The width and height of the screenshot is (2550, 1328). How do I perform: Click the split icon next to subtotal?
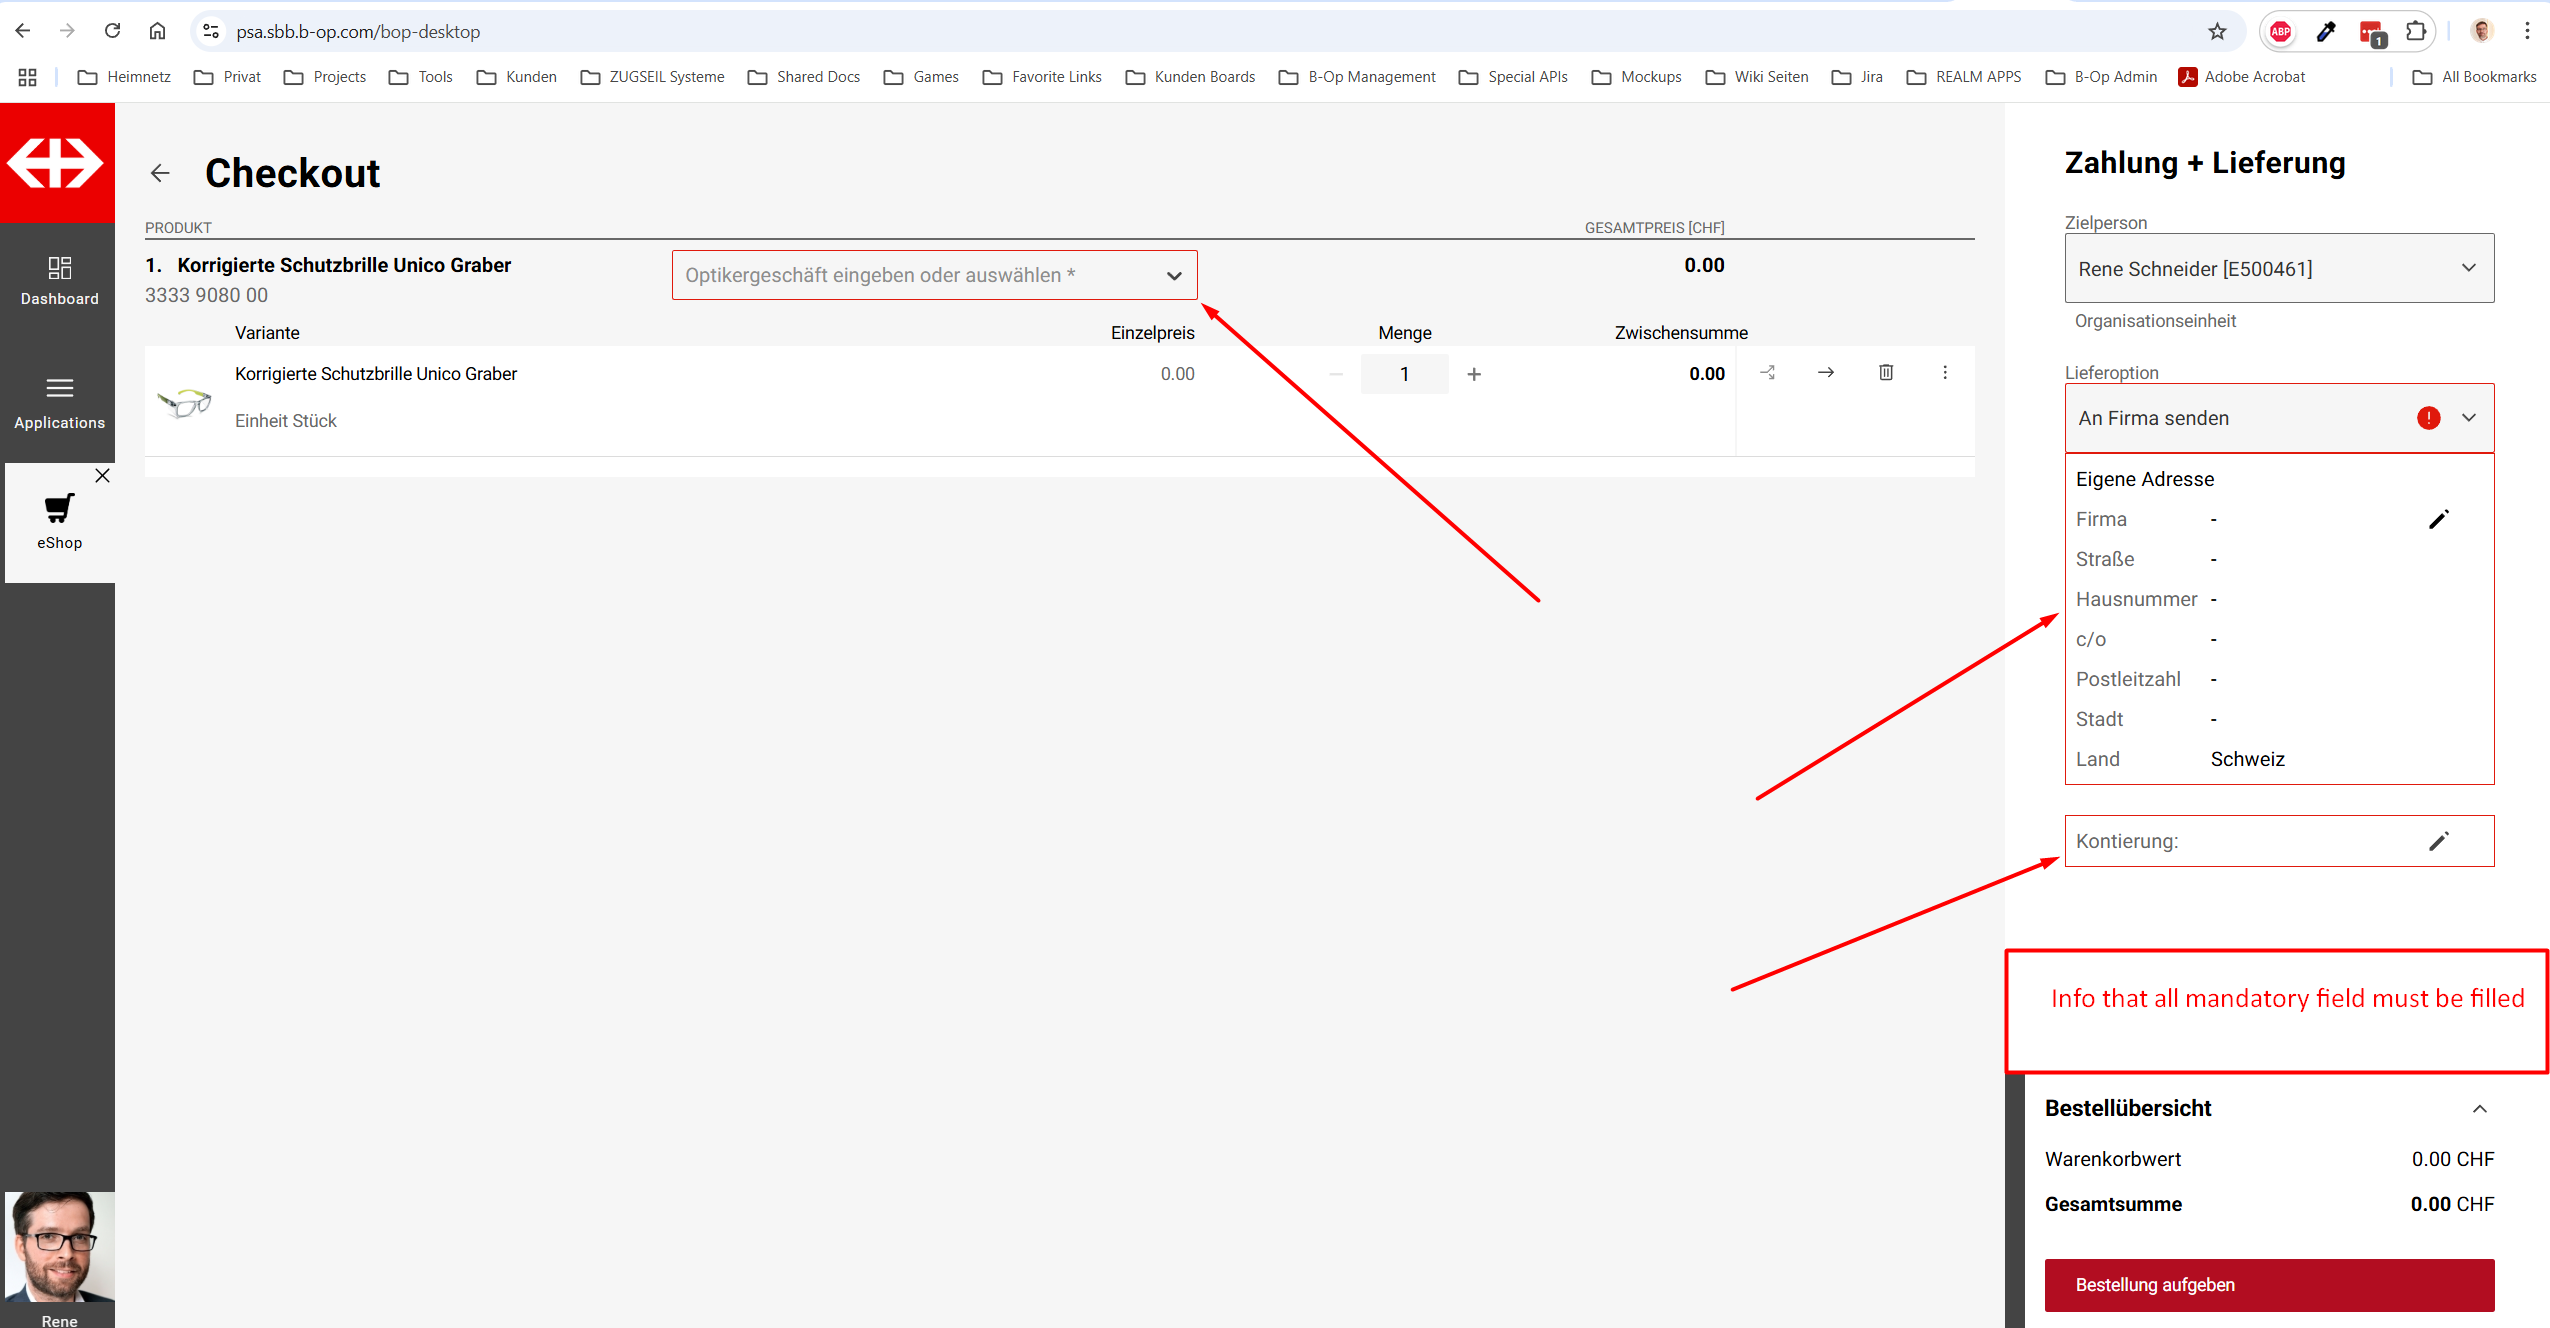tap(1768, 372)
